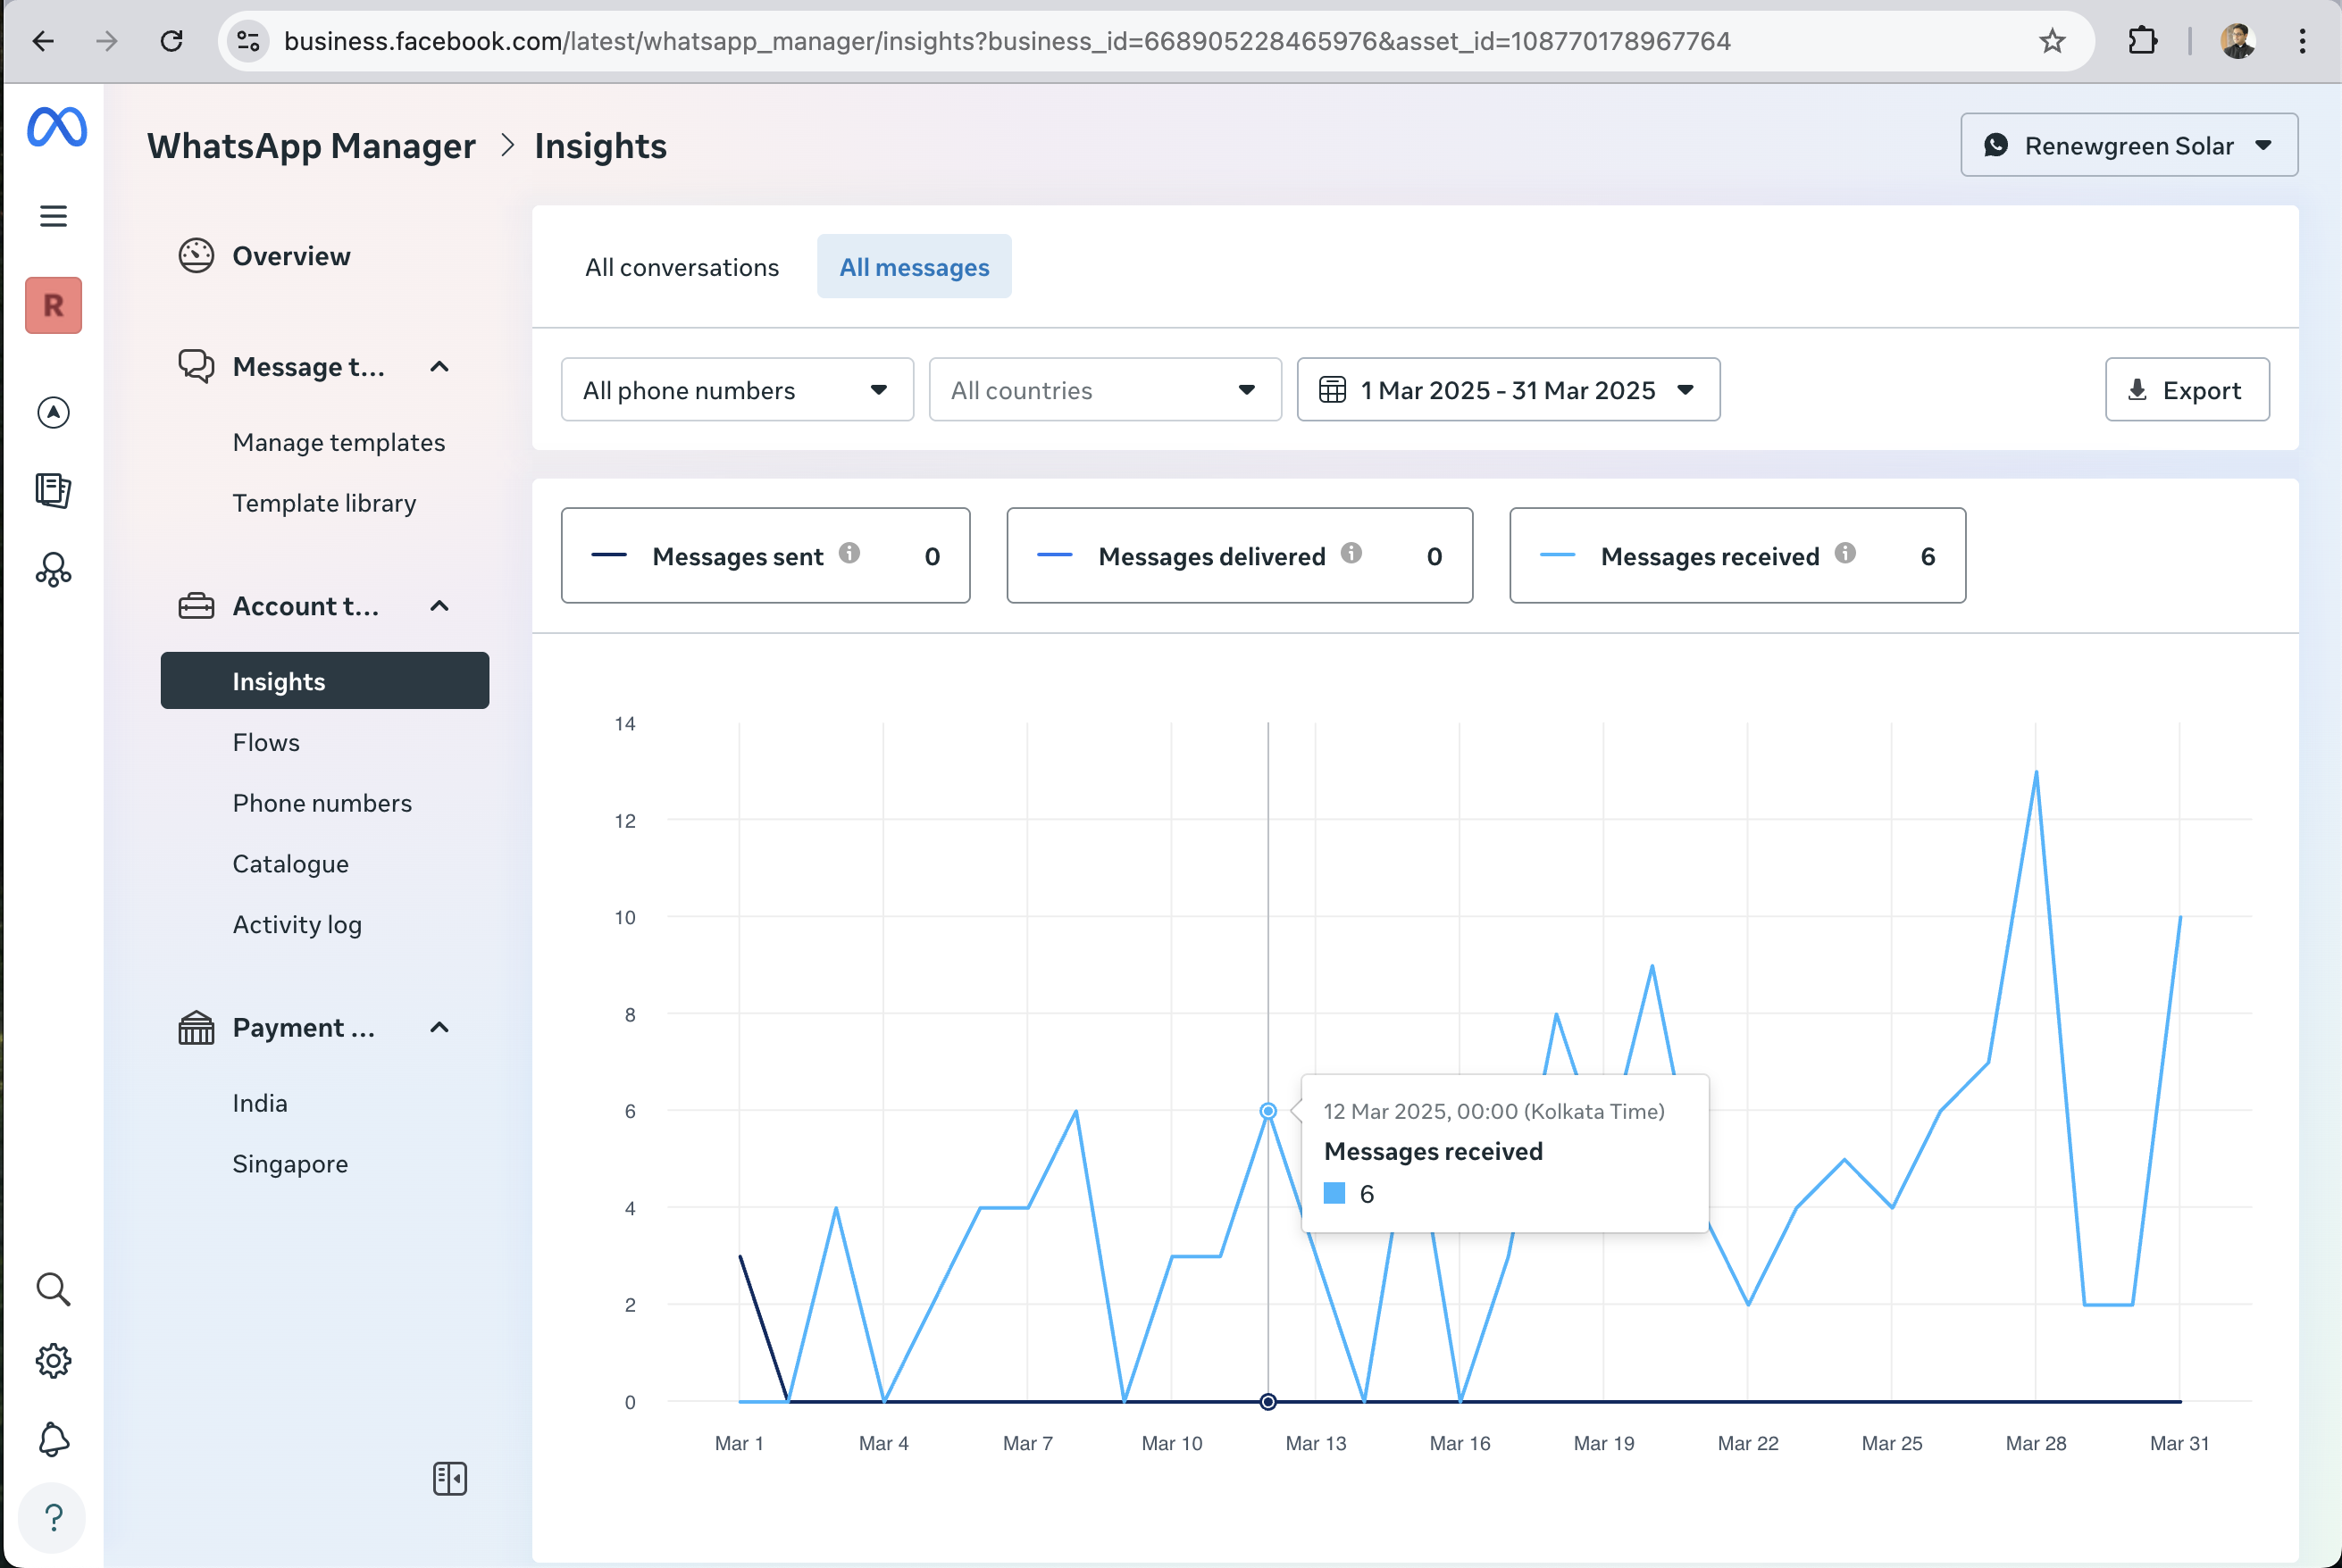Image resolution: width=2342 pixels, height=1568 pixels.
Task: Select Insights in the sidebar
Action: [x=325, y=681]
